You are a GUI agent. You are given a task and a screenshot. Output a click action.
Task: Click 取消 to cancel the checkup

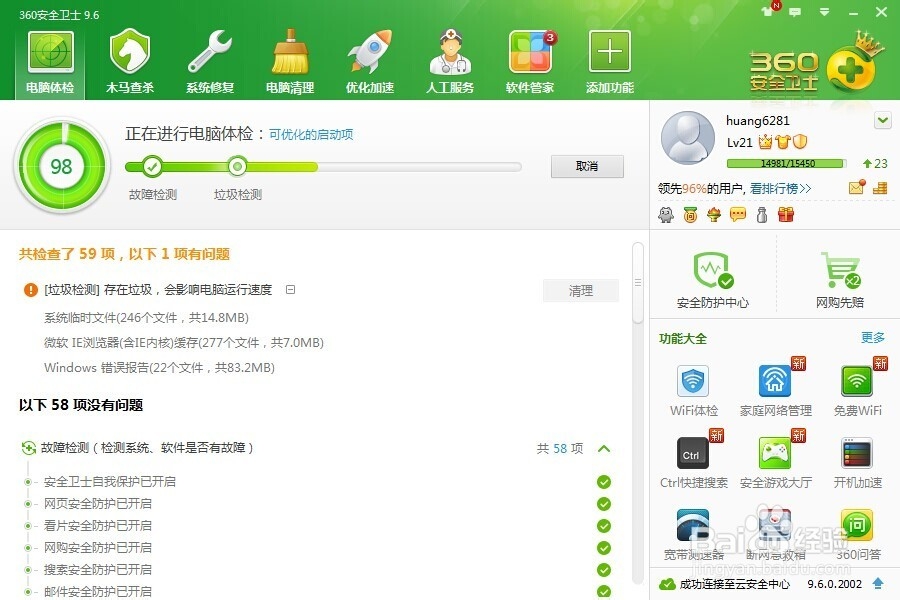[587, 166]
